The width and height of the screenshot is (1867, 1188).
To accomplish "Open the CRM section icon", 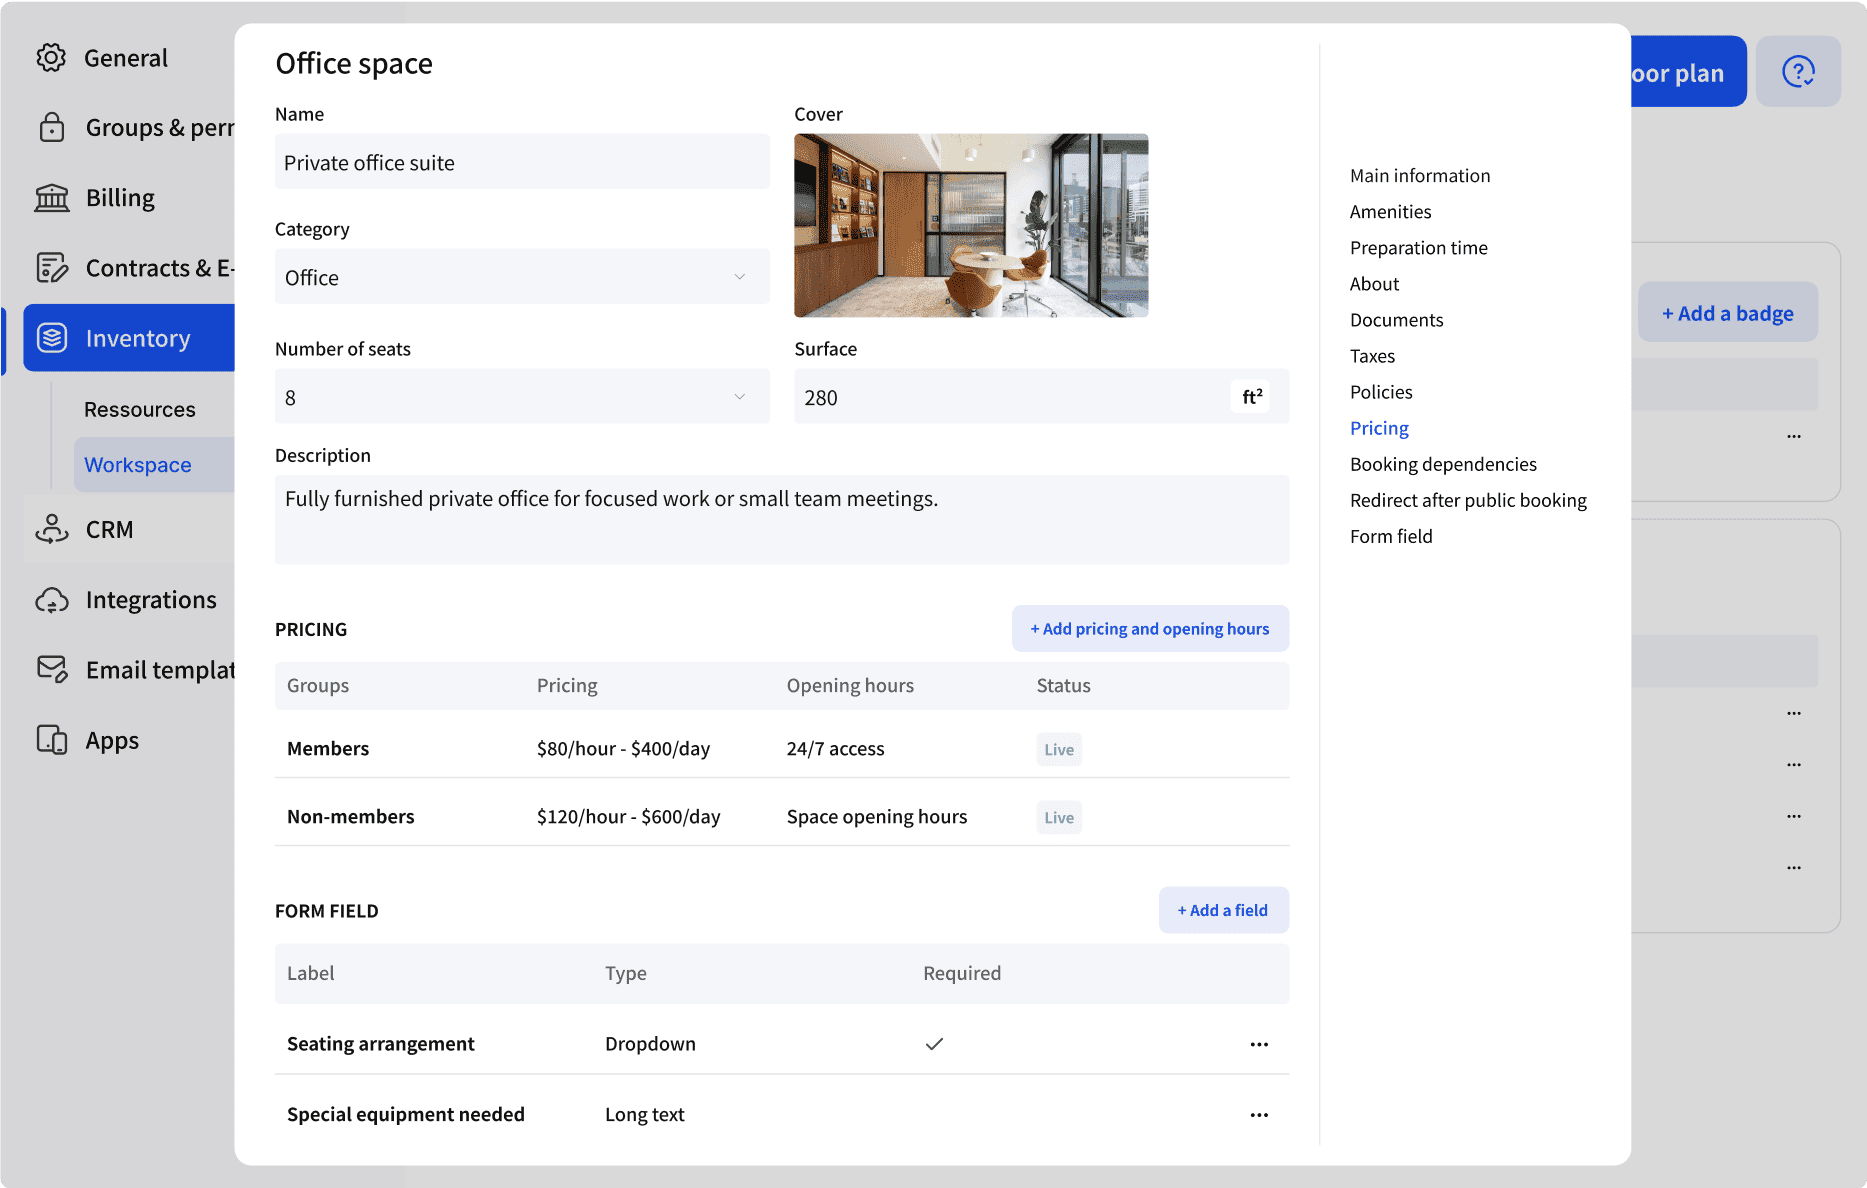I will coord(52,529).
